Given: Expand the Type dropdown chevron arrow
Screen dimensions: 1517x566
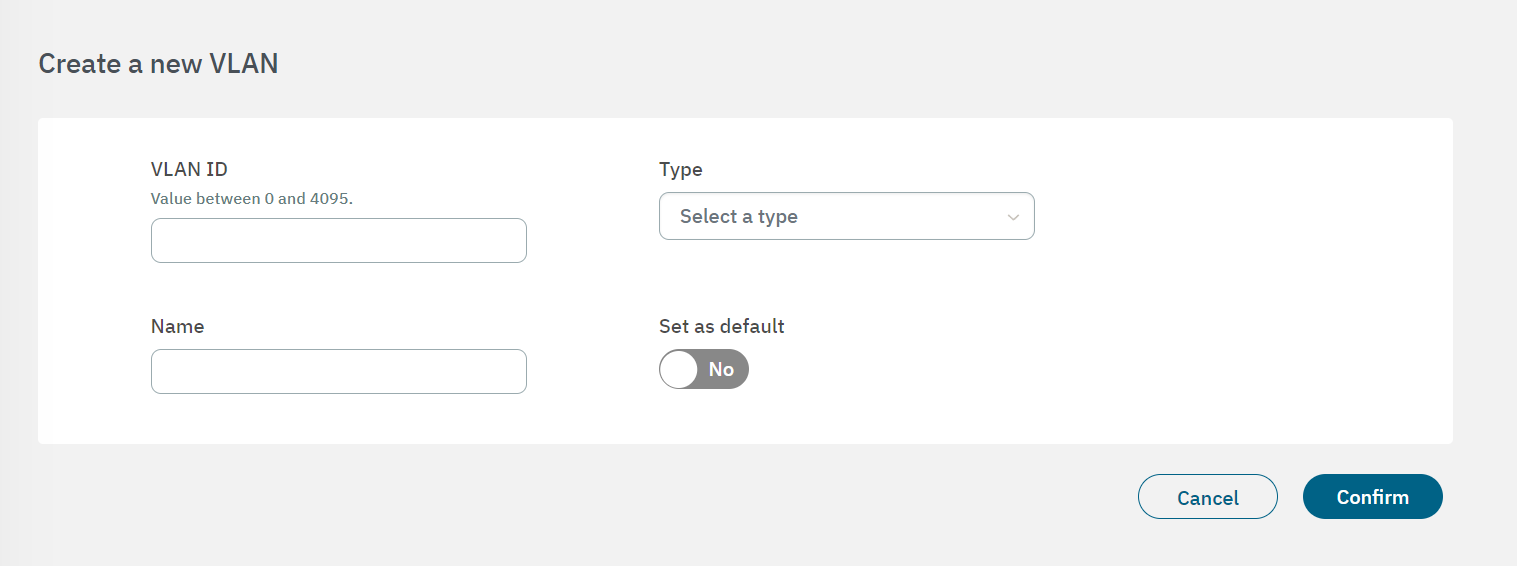Looking at the screenshot, I should [1013, 217].
